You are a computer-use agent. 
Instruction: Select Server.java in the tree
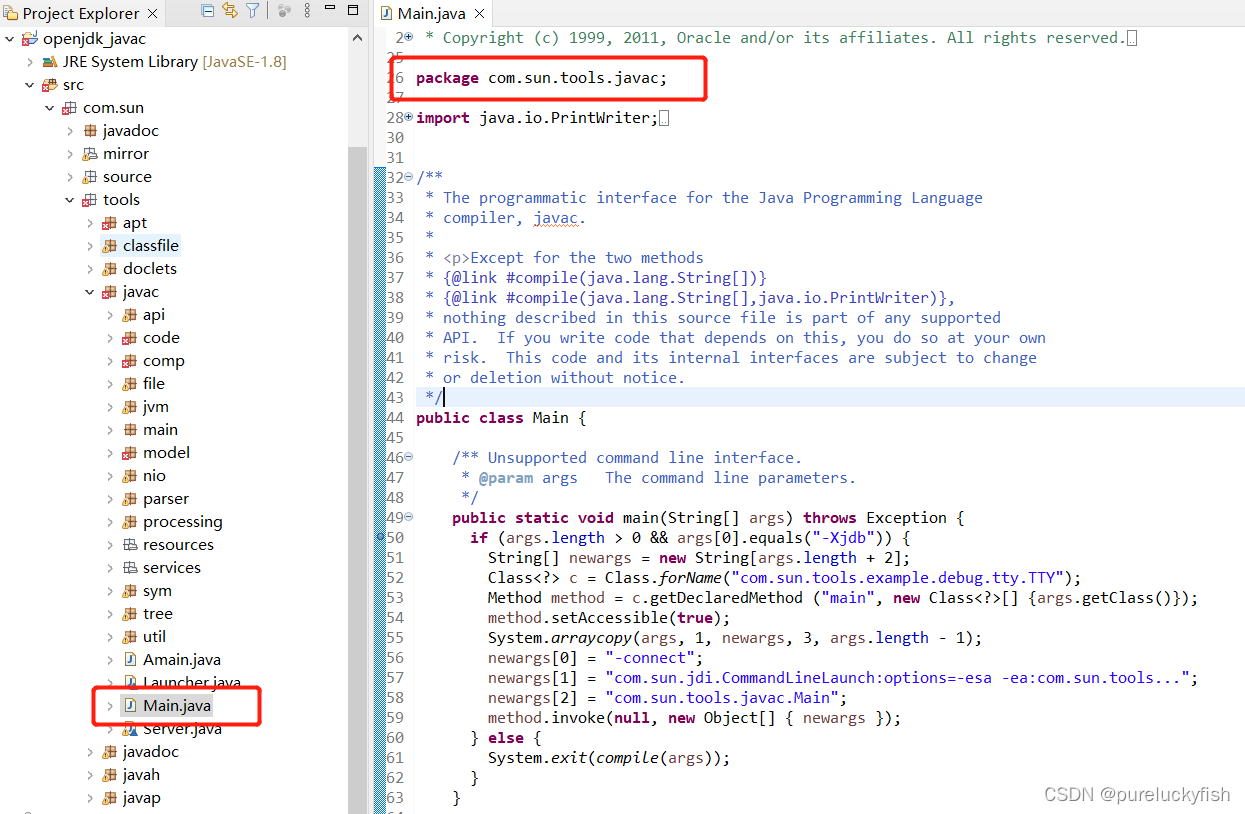point(182,729)
